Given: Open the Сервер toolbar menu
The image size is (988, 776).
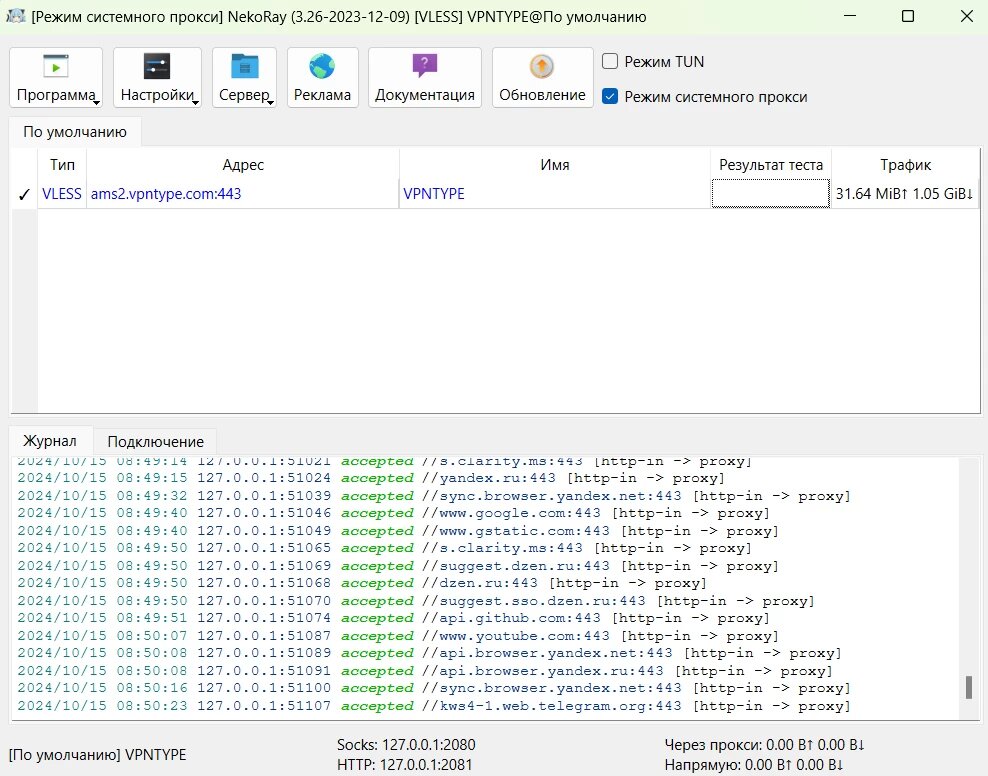Looking at the screenshot, I should pos(244,77).
